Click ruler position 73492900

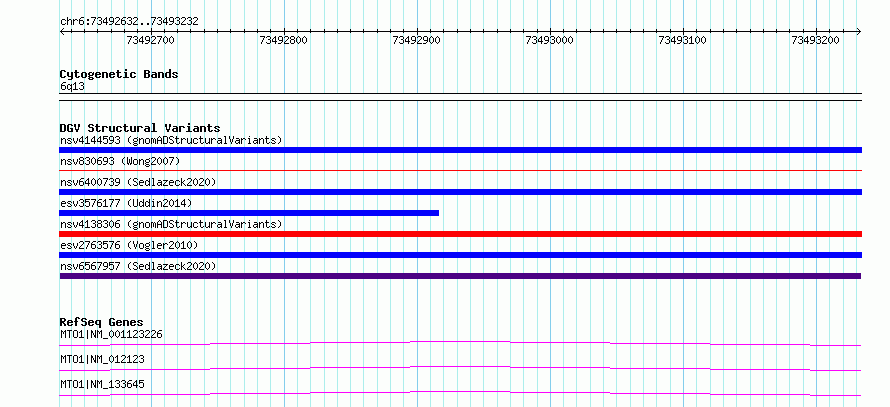pyautogui.click(x=417, y=40)
